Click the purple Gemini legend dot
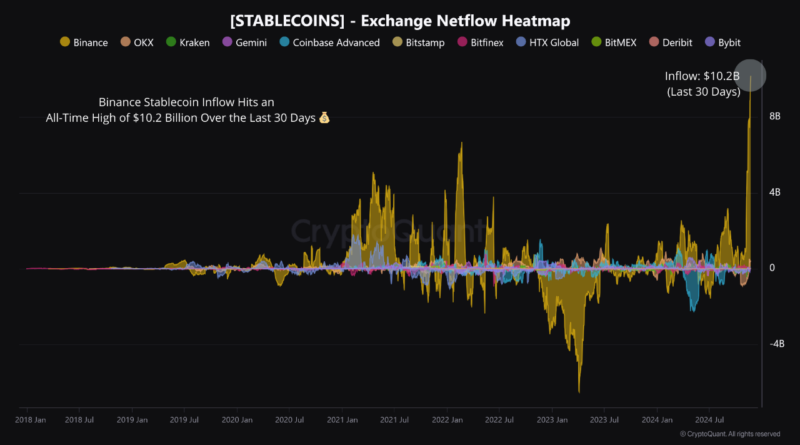This screenshot has height=445, width=800. (x=227, y=43)
